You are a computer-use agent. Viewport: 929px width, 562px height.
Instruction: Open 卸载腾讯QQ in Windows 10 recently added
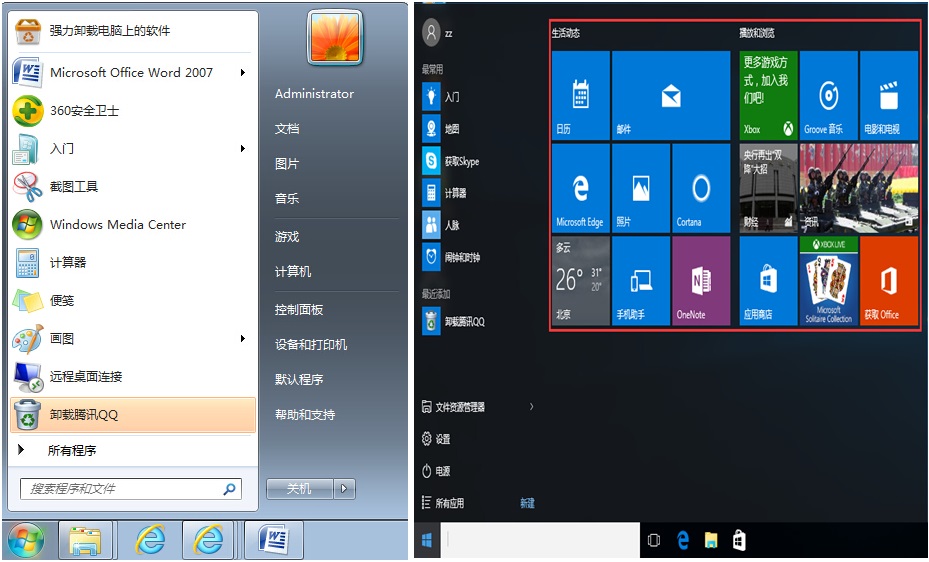point(454,322)
